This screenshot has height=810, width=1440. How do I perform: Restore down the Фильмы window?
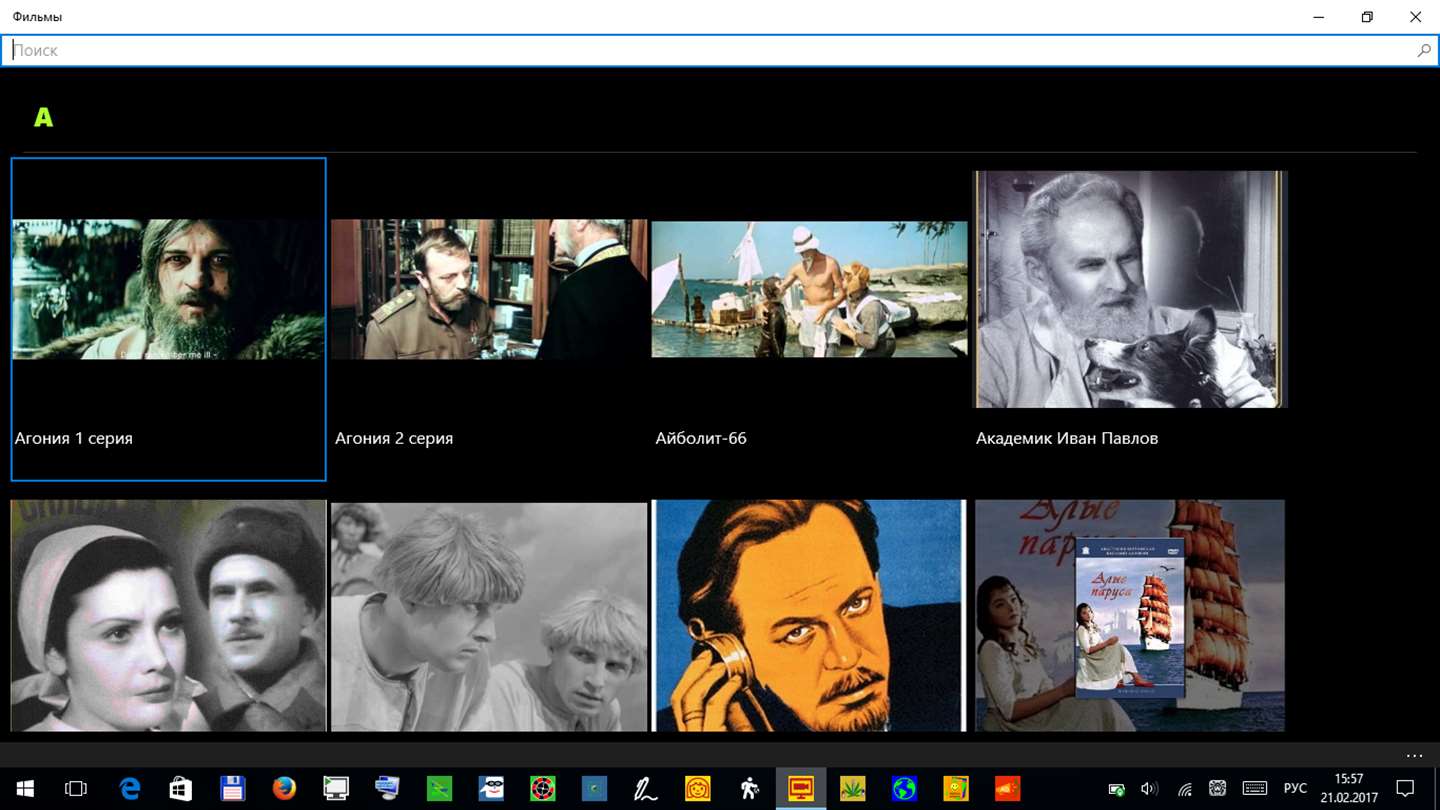pos(1367,17)
